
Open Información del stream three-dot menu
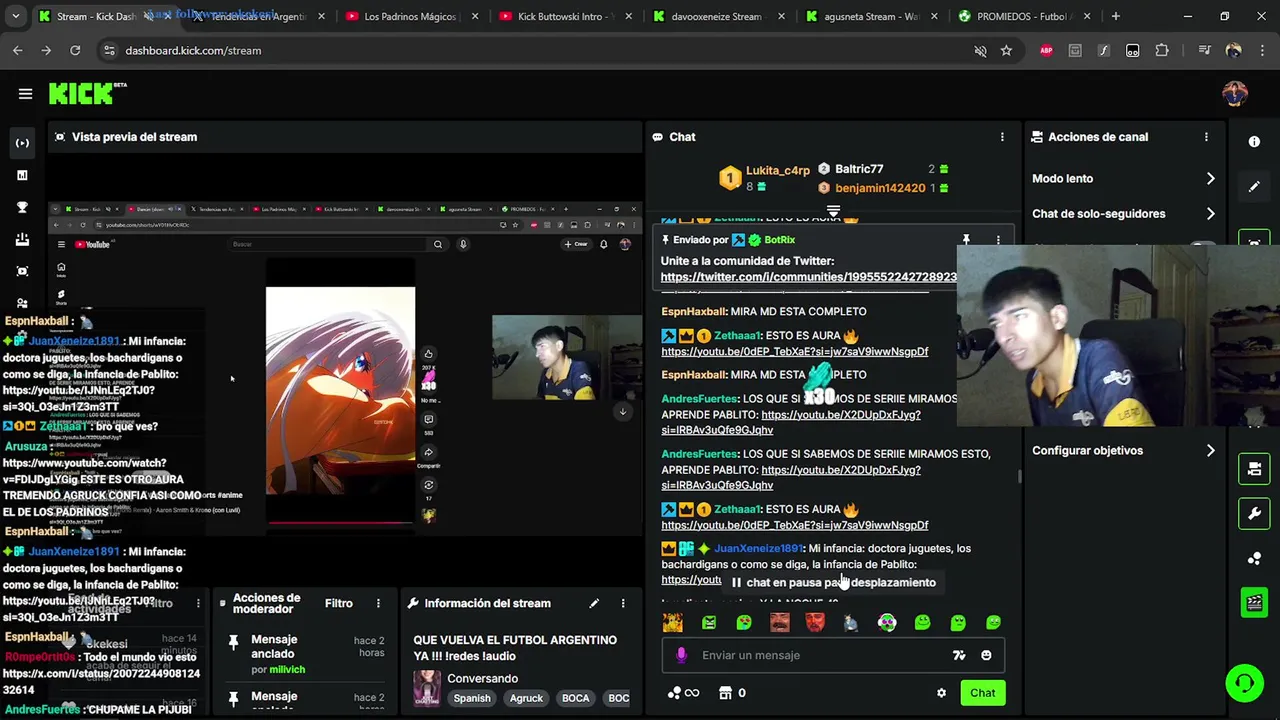622,603
